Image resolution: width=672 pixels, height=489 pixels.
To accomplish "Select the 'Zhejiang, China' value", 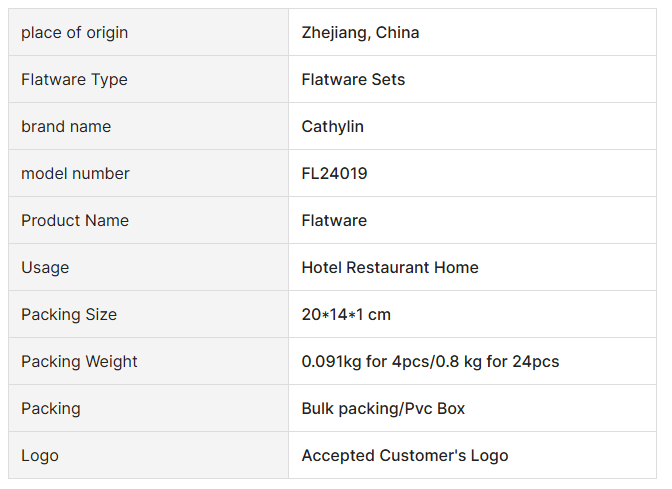I will tap(360, 33).
